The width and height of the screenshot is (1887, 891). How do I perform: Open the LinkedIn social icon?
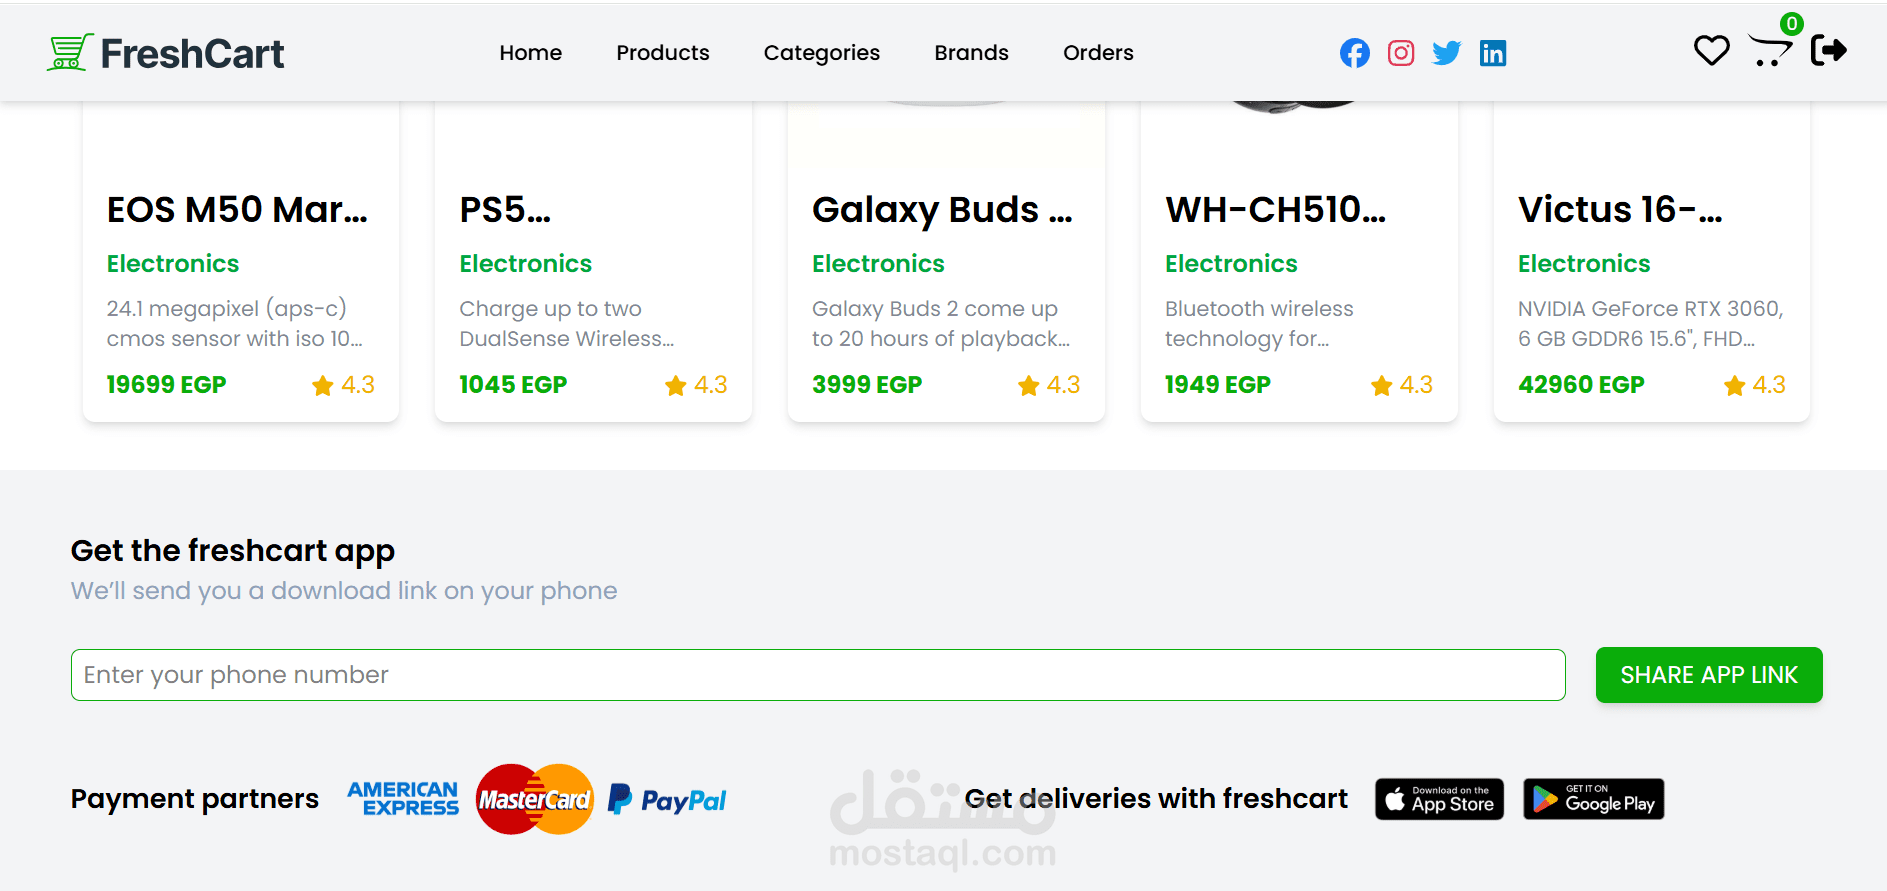[x=1493, y=53]
